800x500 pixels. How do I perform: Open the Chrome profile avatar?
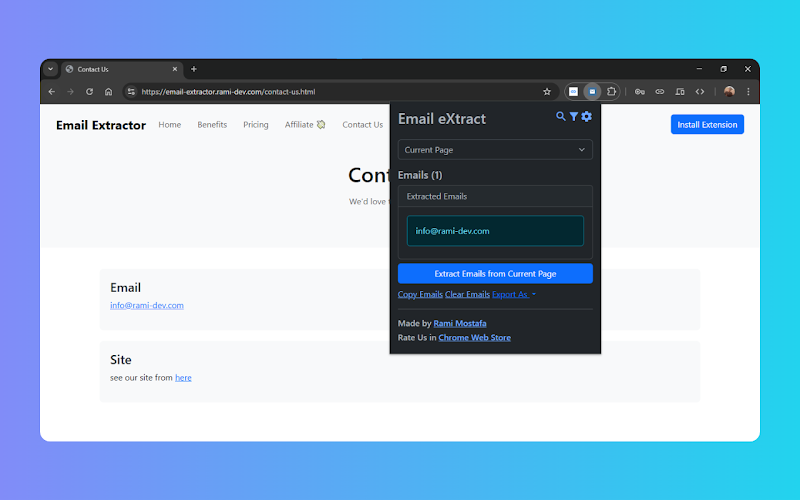pyautogui.click(x=729, y=92)
